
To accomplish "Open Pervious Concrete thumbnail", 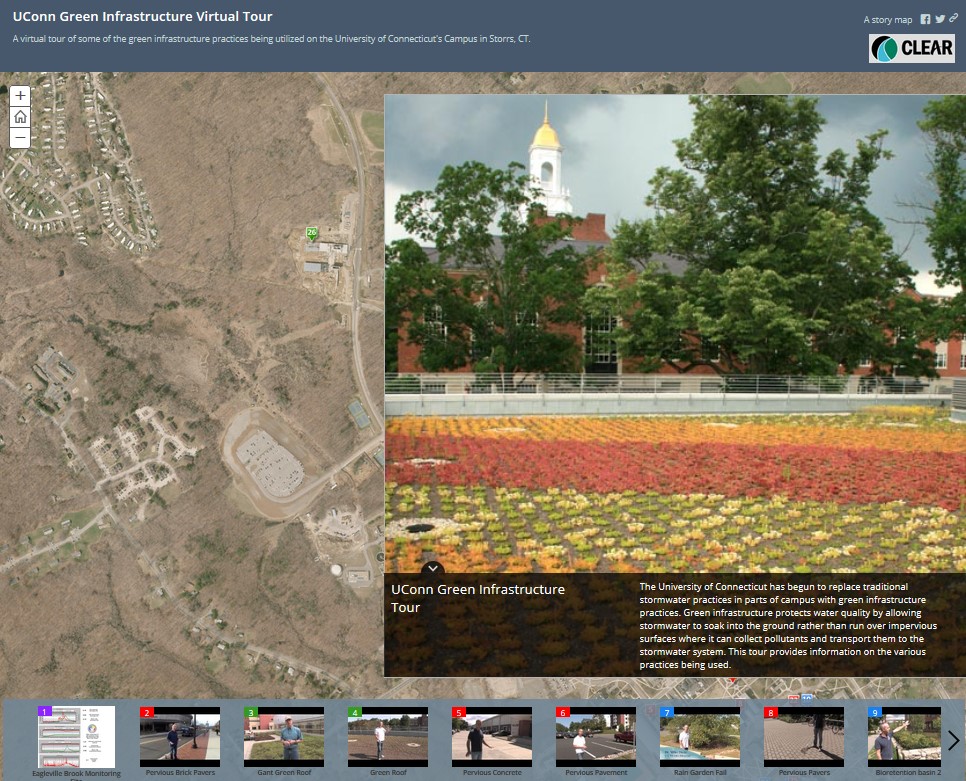I will point(492,737).
